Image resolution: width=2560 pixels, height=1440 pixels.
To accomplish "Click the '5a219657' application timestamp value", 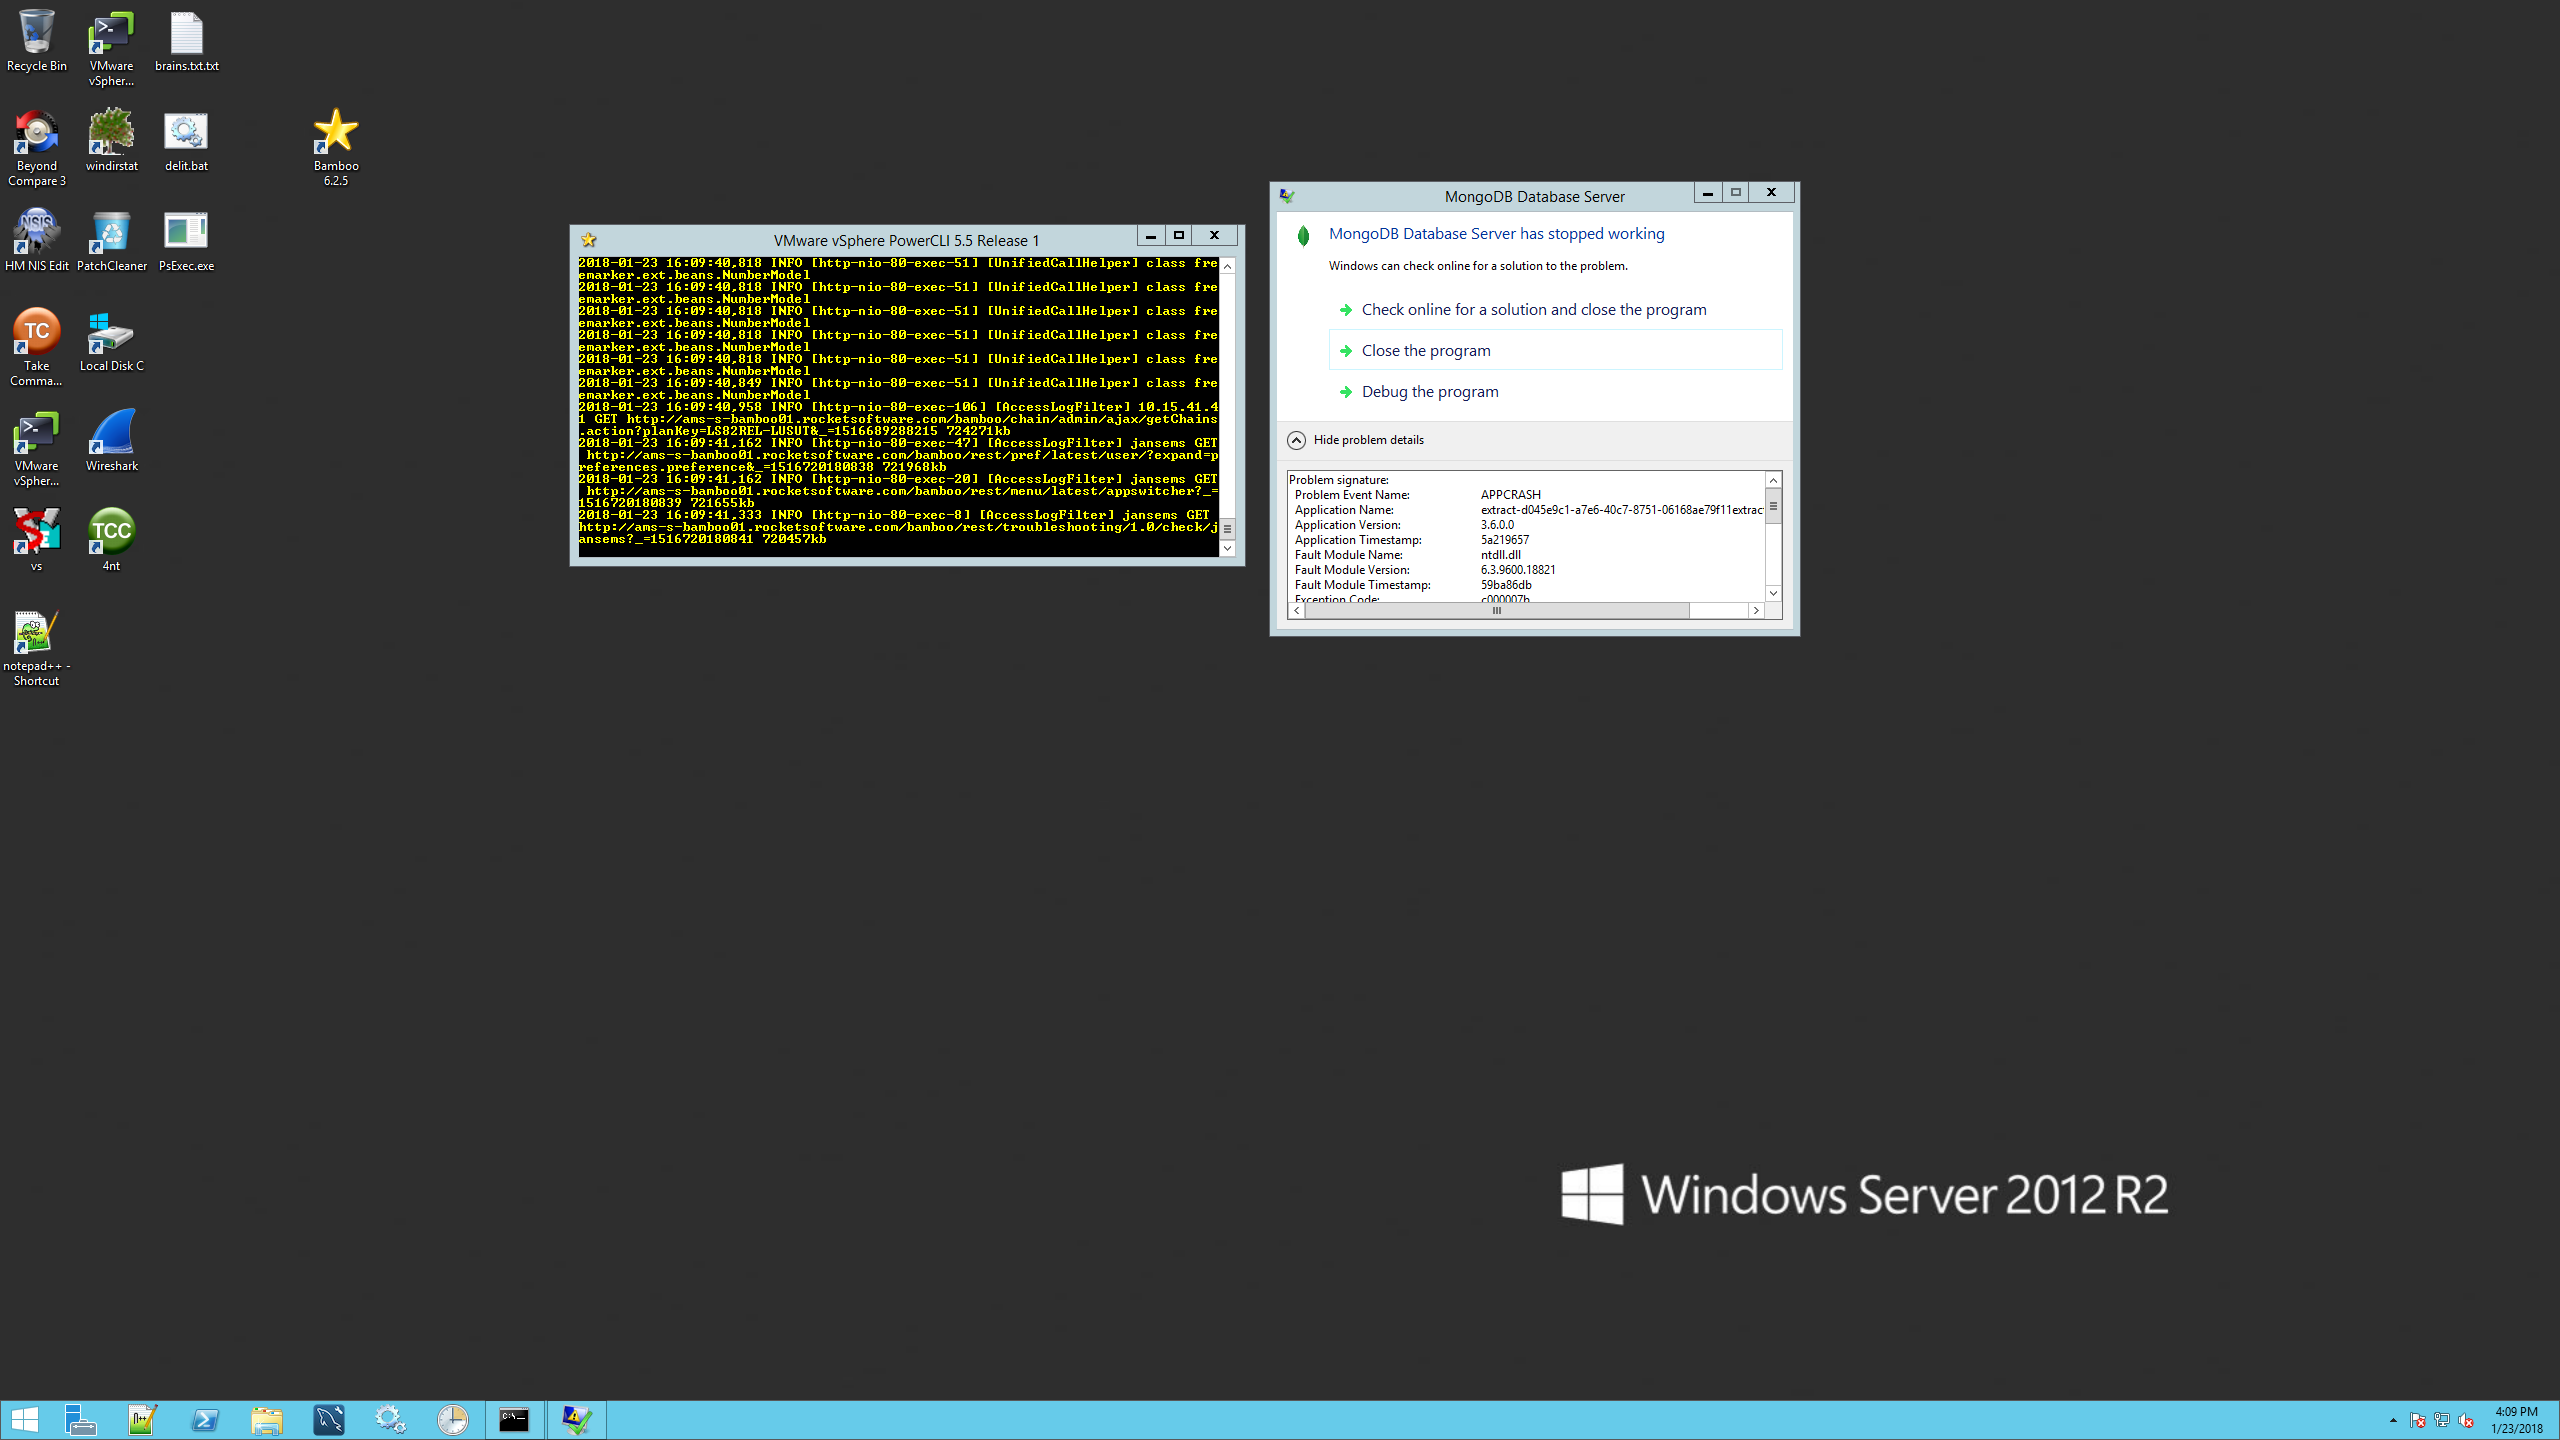I will pyautogui.click(x=1505, y=540).
